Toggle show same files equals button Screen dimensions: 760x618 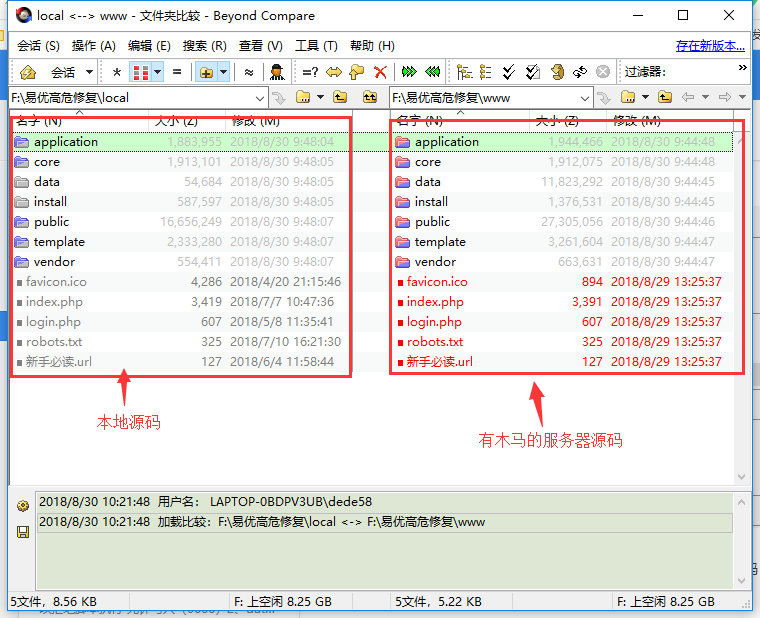tap(177, 72)
